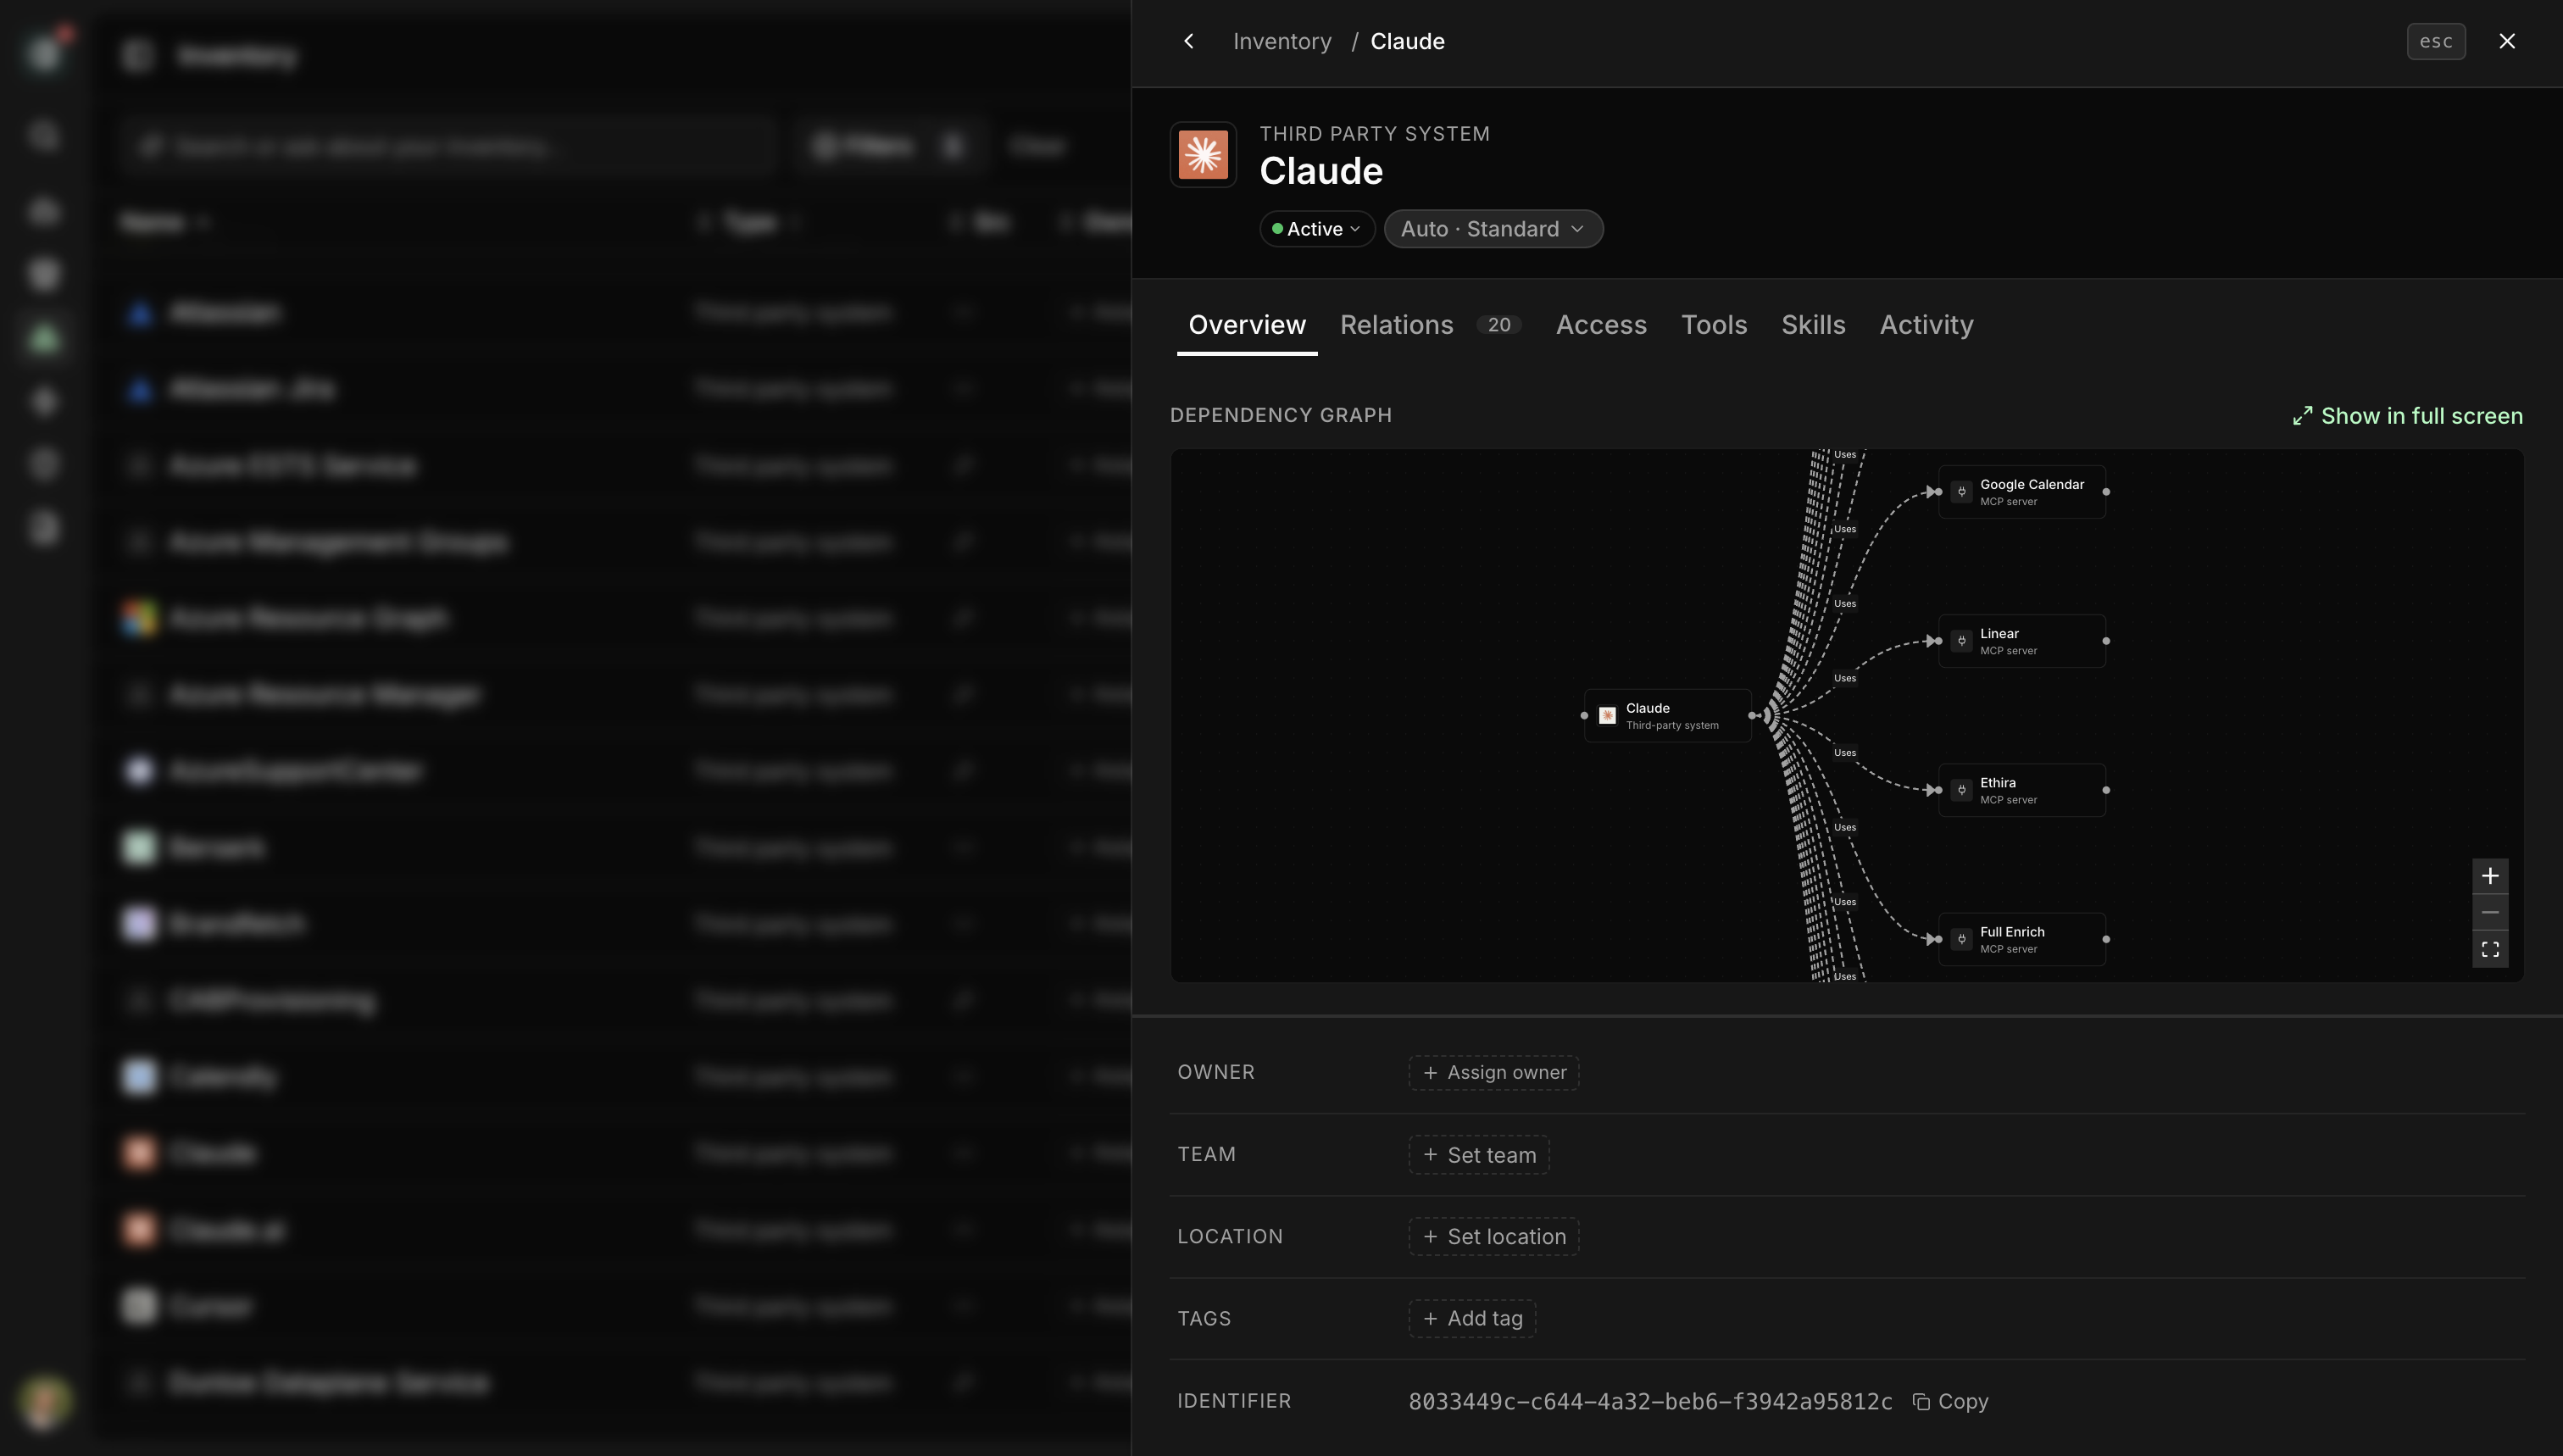The width and height of the screenshot is (2563, 1456).
Task: Click the Set location button
Action: (1494, 1237)
